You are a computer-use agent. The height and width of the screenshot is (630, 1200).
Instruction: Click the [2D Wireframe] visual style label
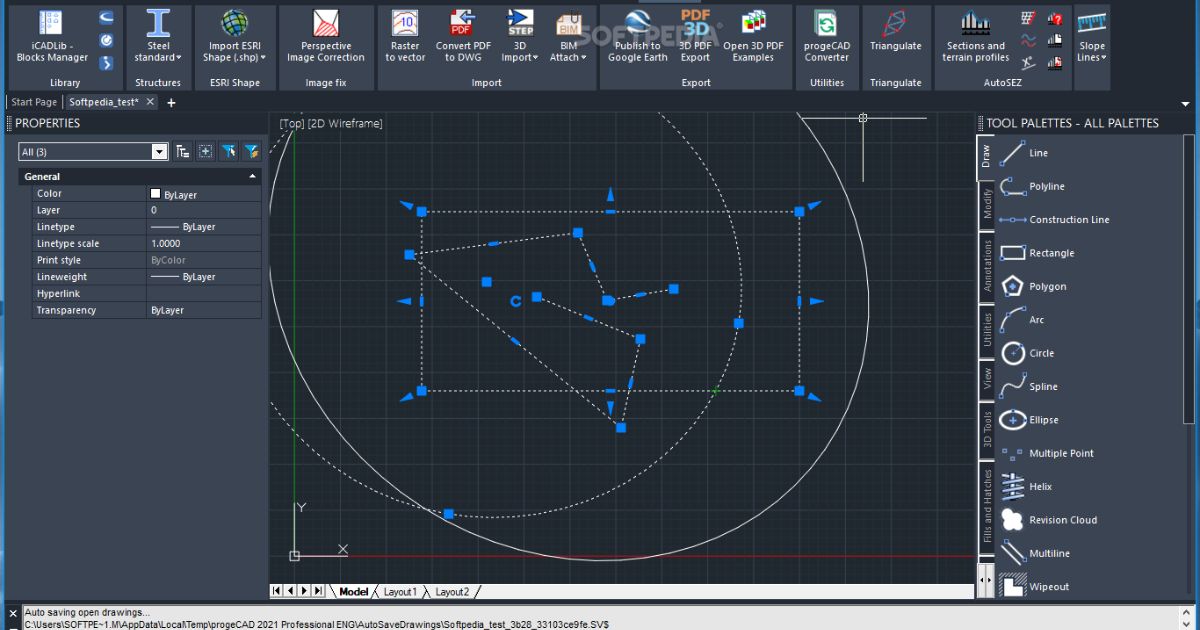(345, 123)
